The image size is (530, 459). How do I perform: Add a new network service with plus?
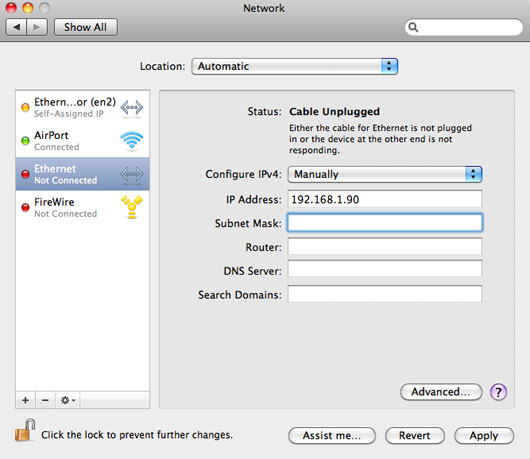[x=25, y=400]
